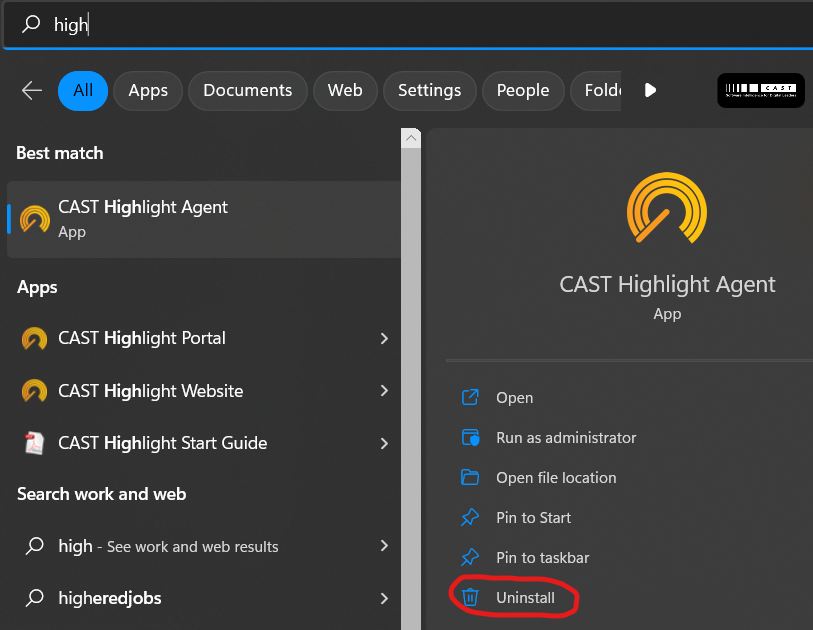Select CAST Highlight Portal result

point(204,339)
